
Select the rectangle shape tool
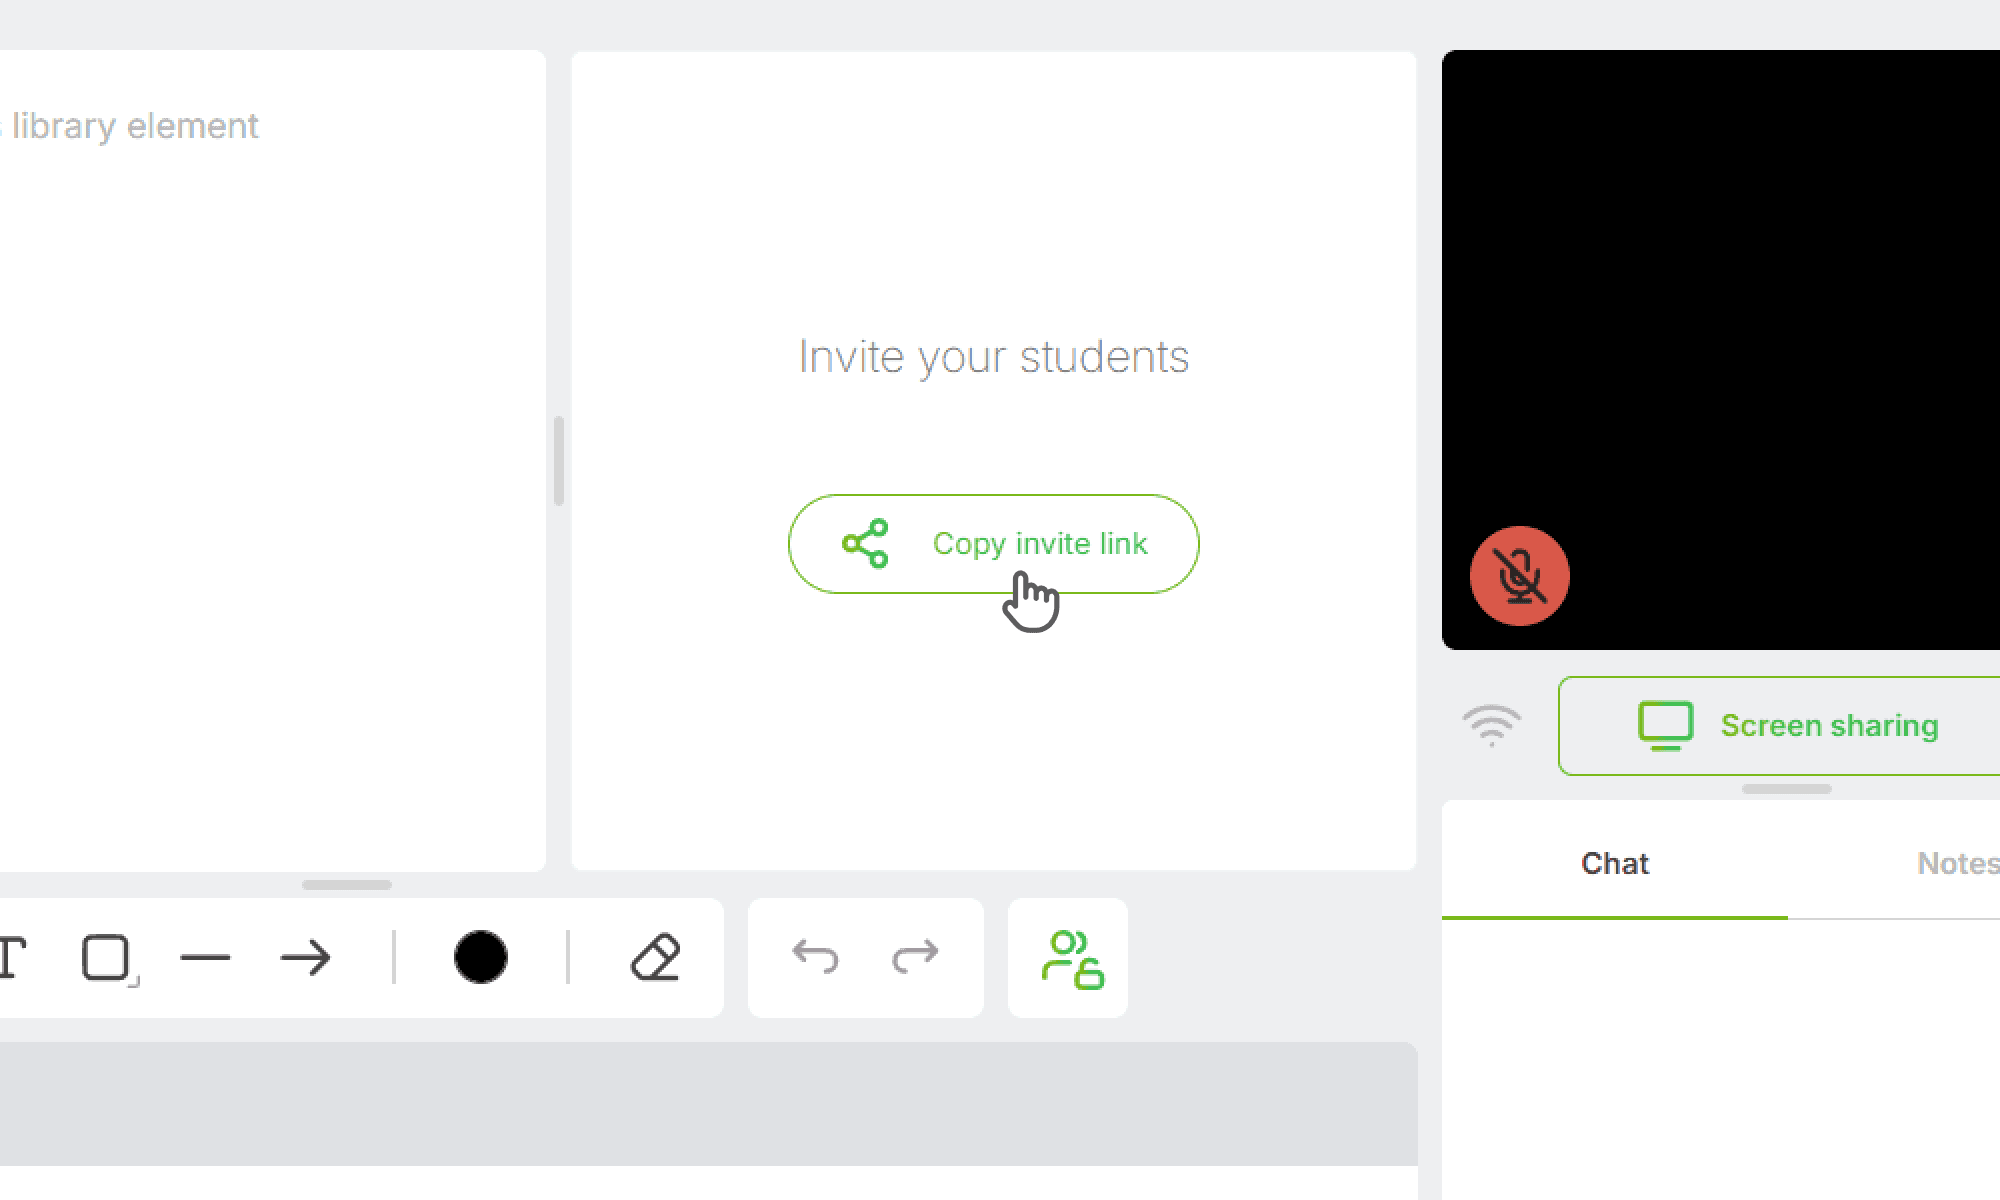pyautogui.click(x=108, y=958)
